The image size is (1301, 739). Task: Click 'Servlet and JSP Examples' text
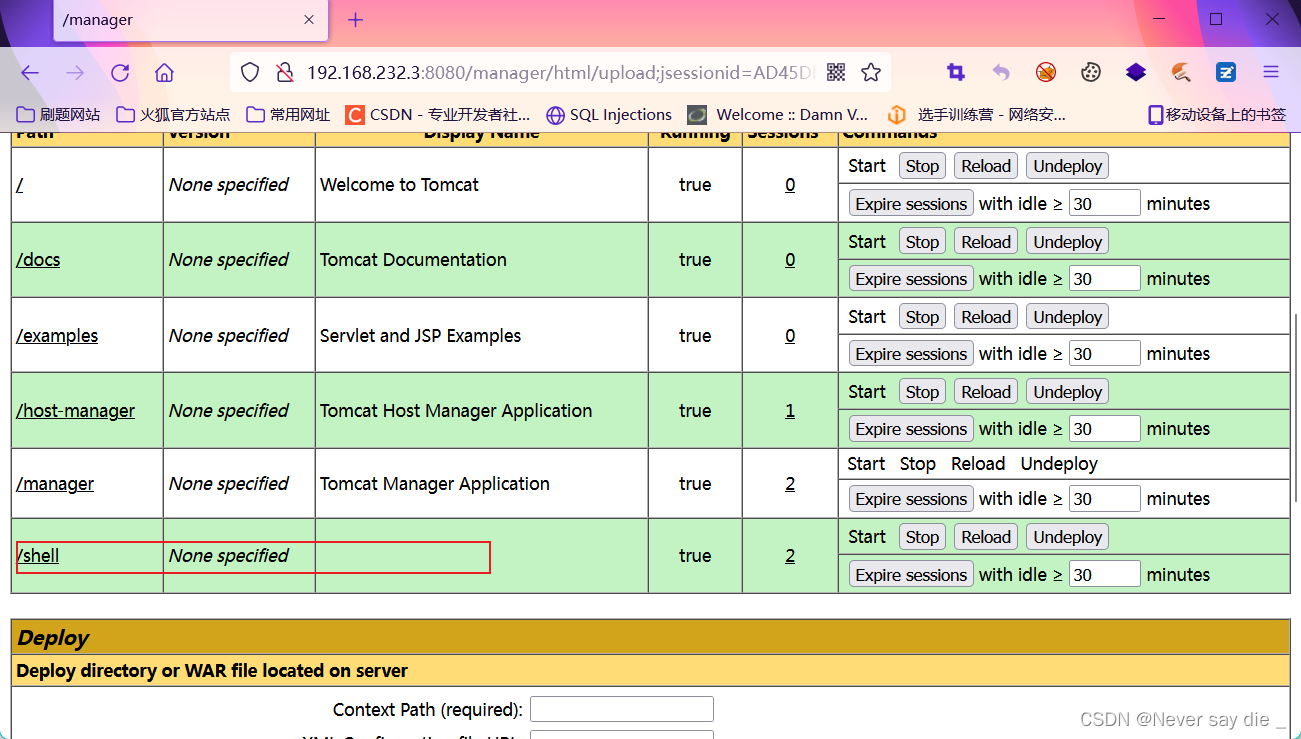[x=420, y=336]
